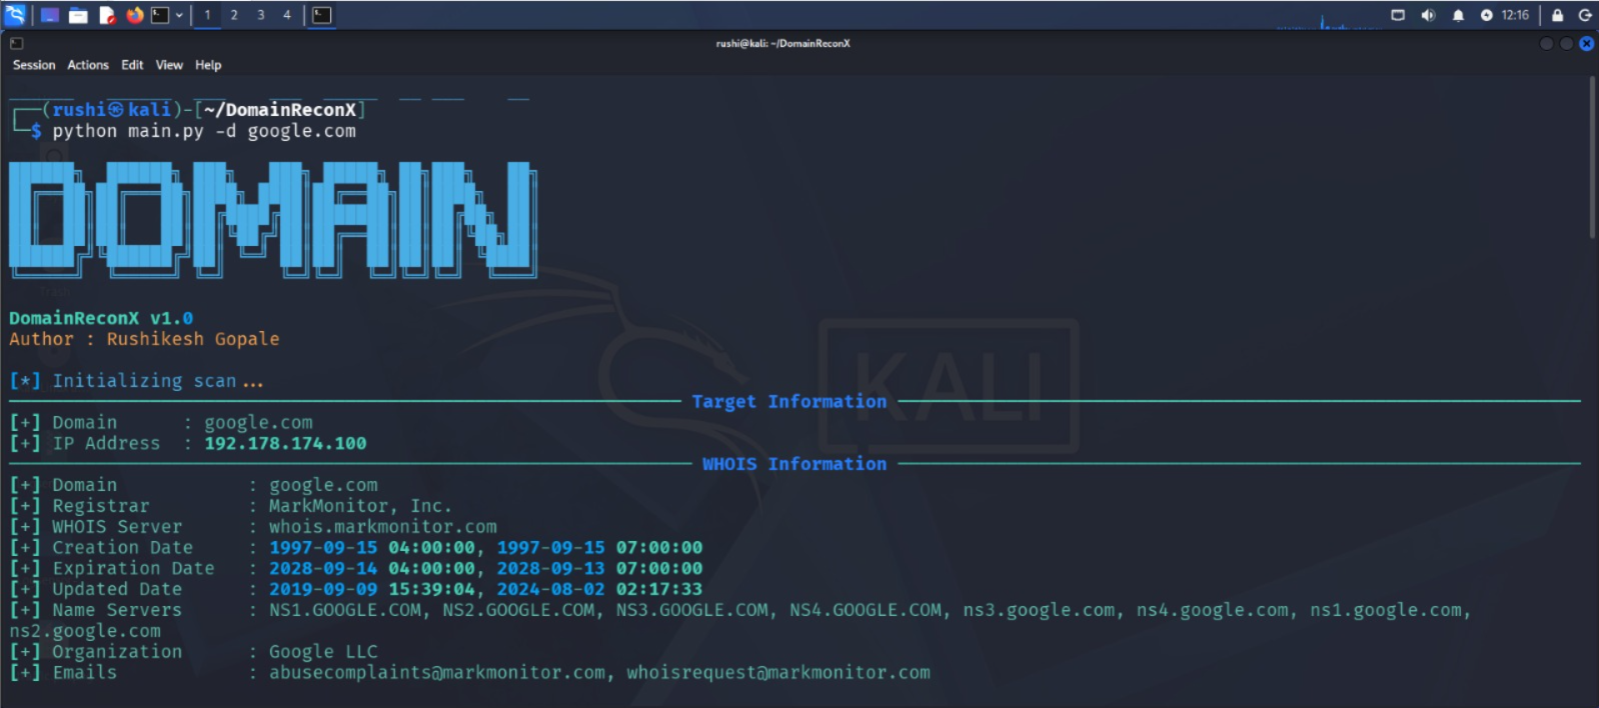Click the terminal vertical scrollbar thumb

pyautogui.click(x=1592, y=158)
